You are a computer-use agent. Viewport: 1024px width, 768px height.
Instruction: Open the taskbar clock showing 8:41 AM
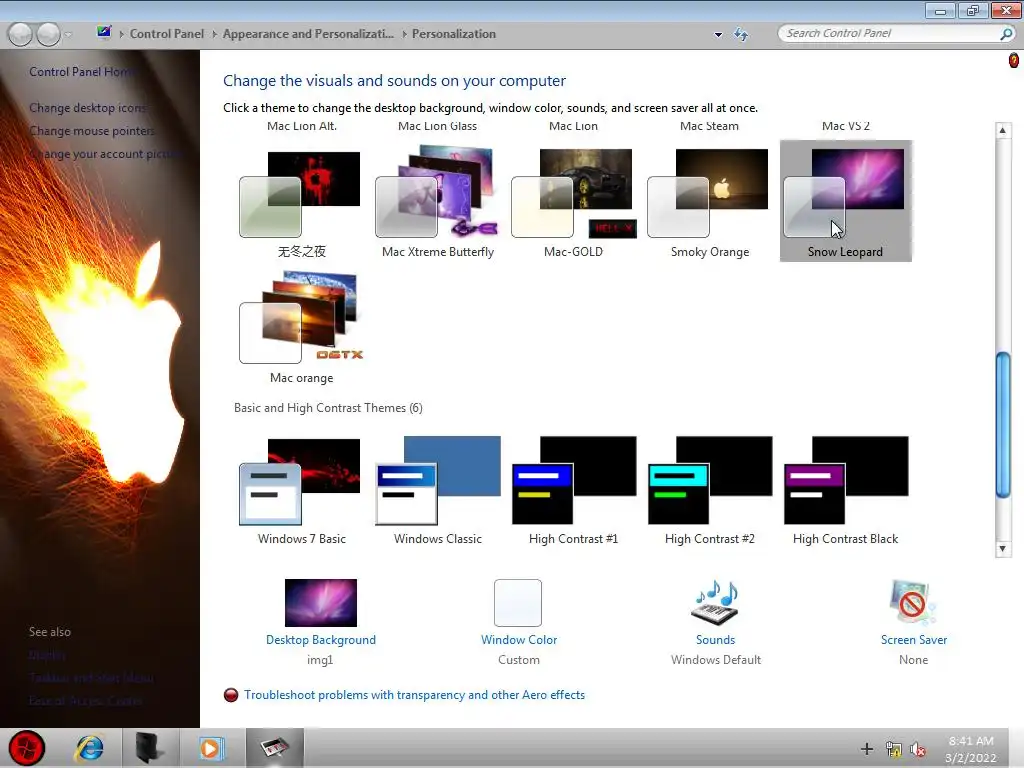click(971, 749)
